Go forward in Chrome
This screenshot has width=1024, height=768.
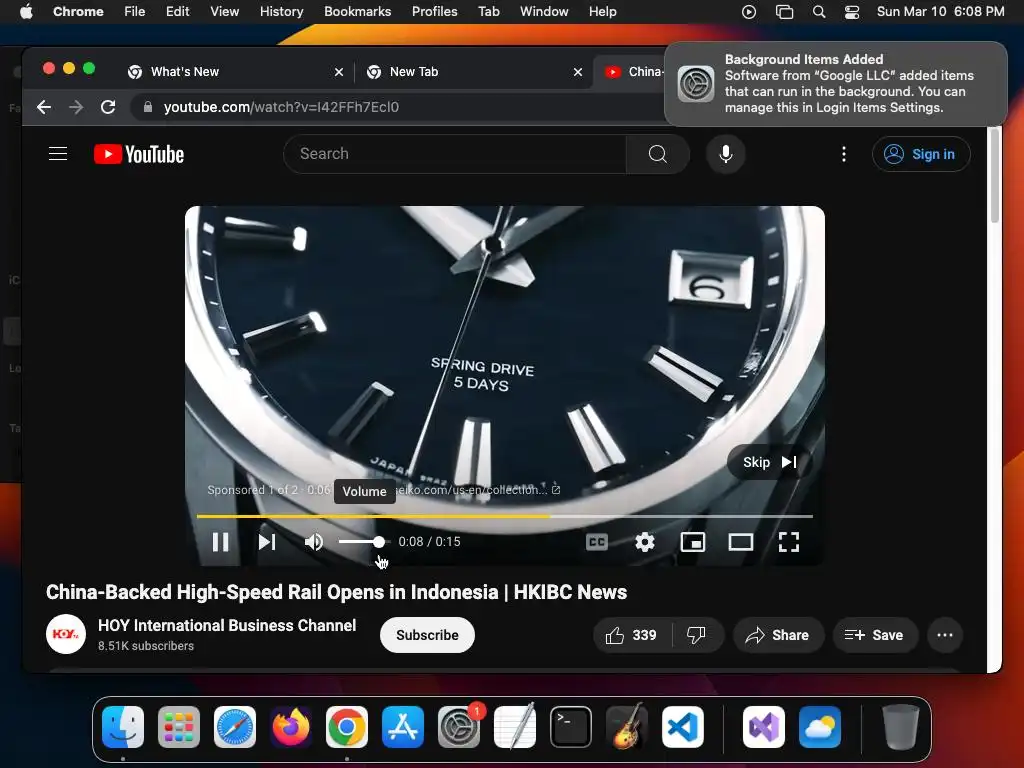(76, 107)
